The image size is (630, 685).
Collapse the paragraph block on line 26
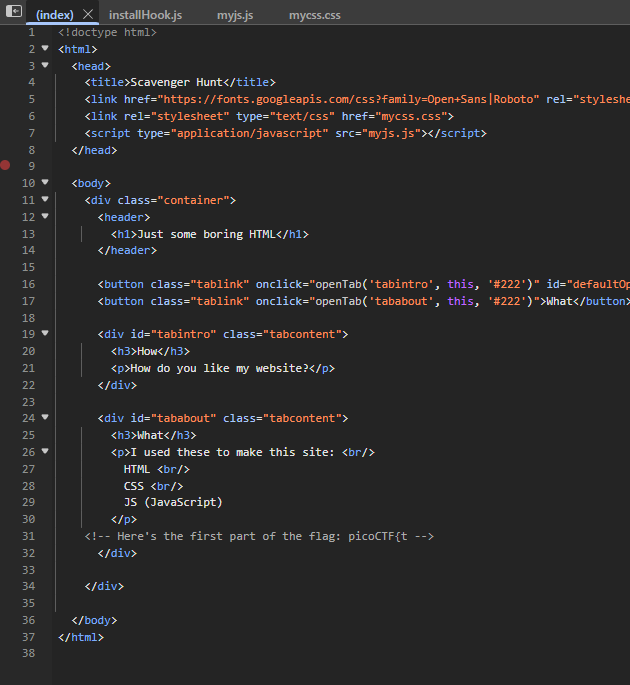click(45, 451)
